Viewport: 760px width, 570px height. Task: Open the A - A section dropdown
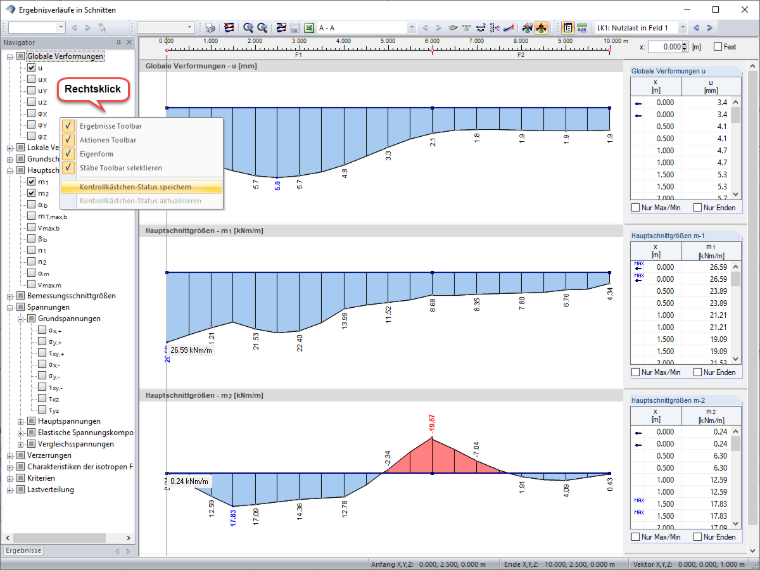(412, 28)
